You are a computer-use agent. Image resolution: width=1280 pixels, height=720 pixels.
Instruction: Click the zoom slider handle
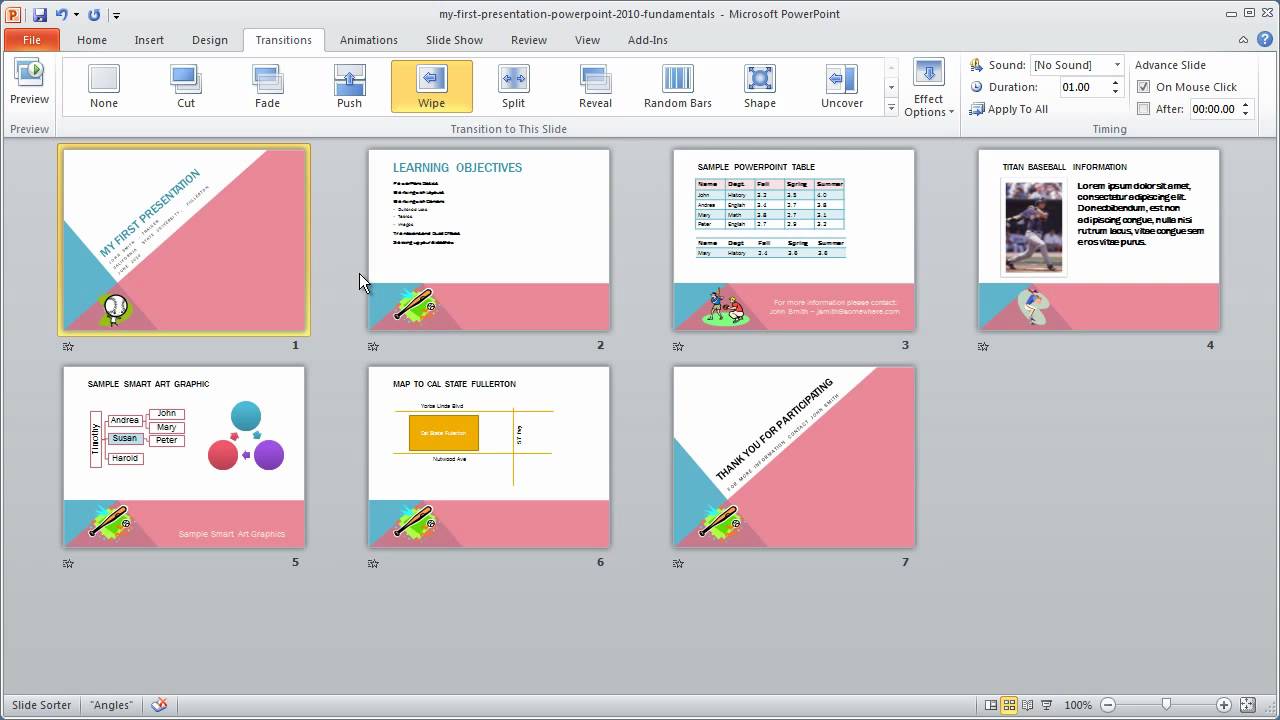[1166, 705]
